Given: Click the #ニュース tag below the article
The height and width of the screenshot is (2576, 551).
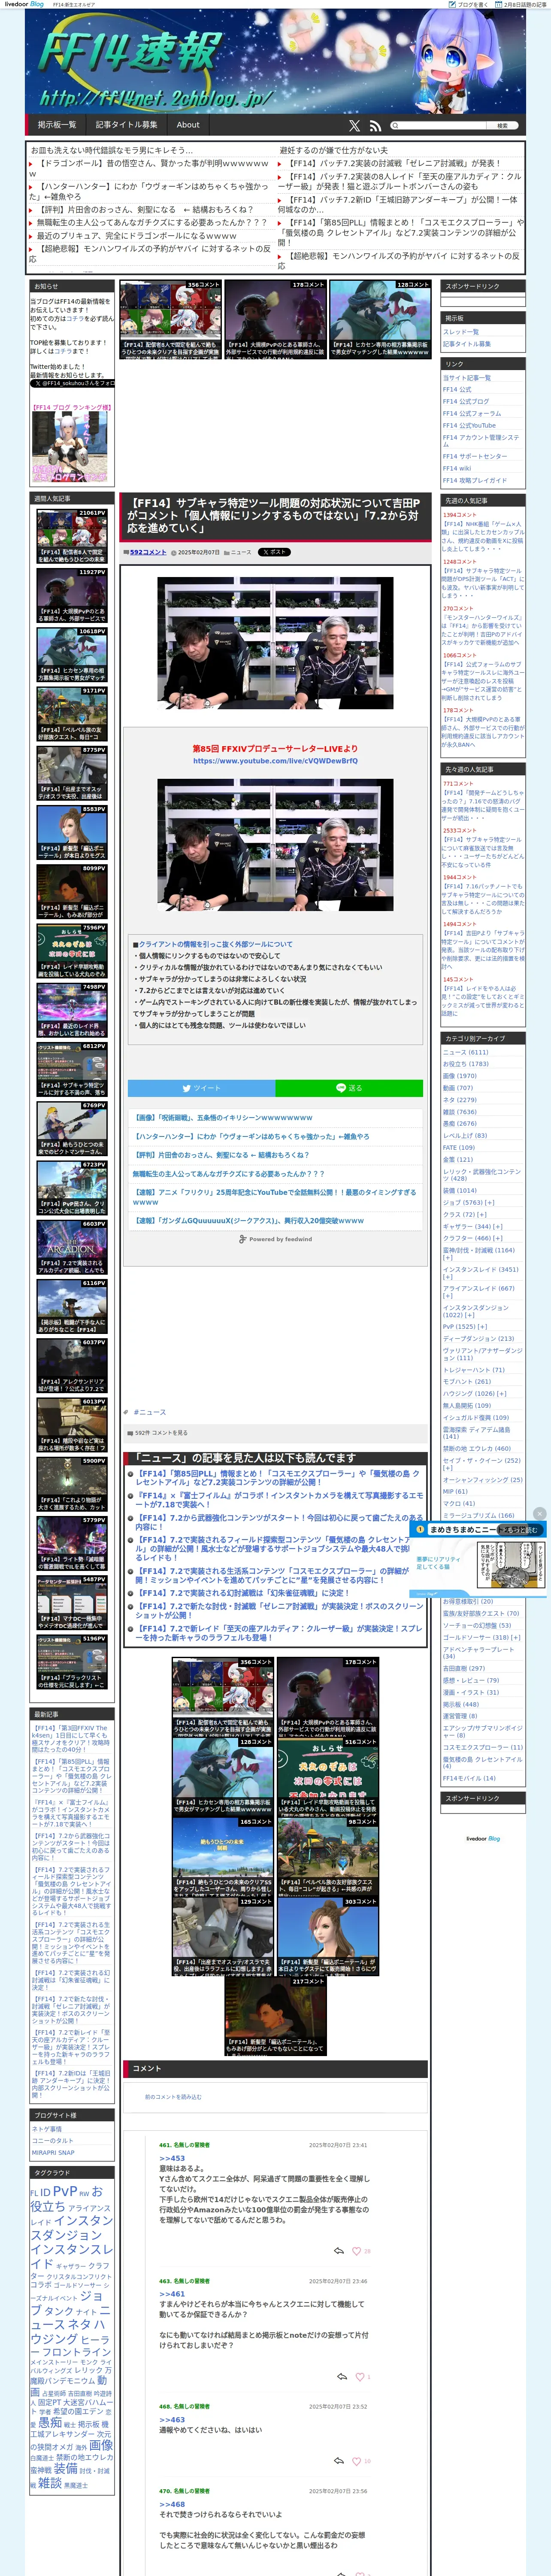Looking at the screenshot, I should (150, 1412).
